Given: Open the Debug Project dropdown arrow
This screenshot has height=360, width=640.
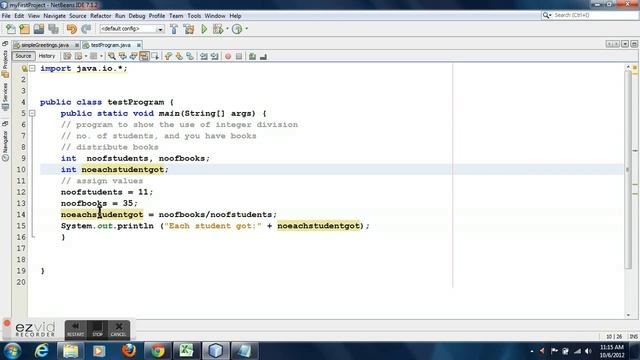Looking at the screenshot, I should 227,29.
